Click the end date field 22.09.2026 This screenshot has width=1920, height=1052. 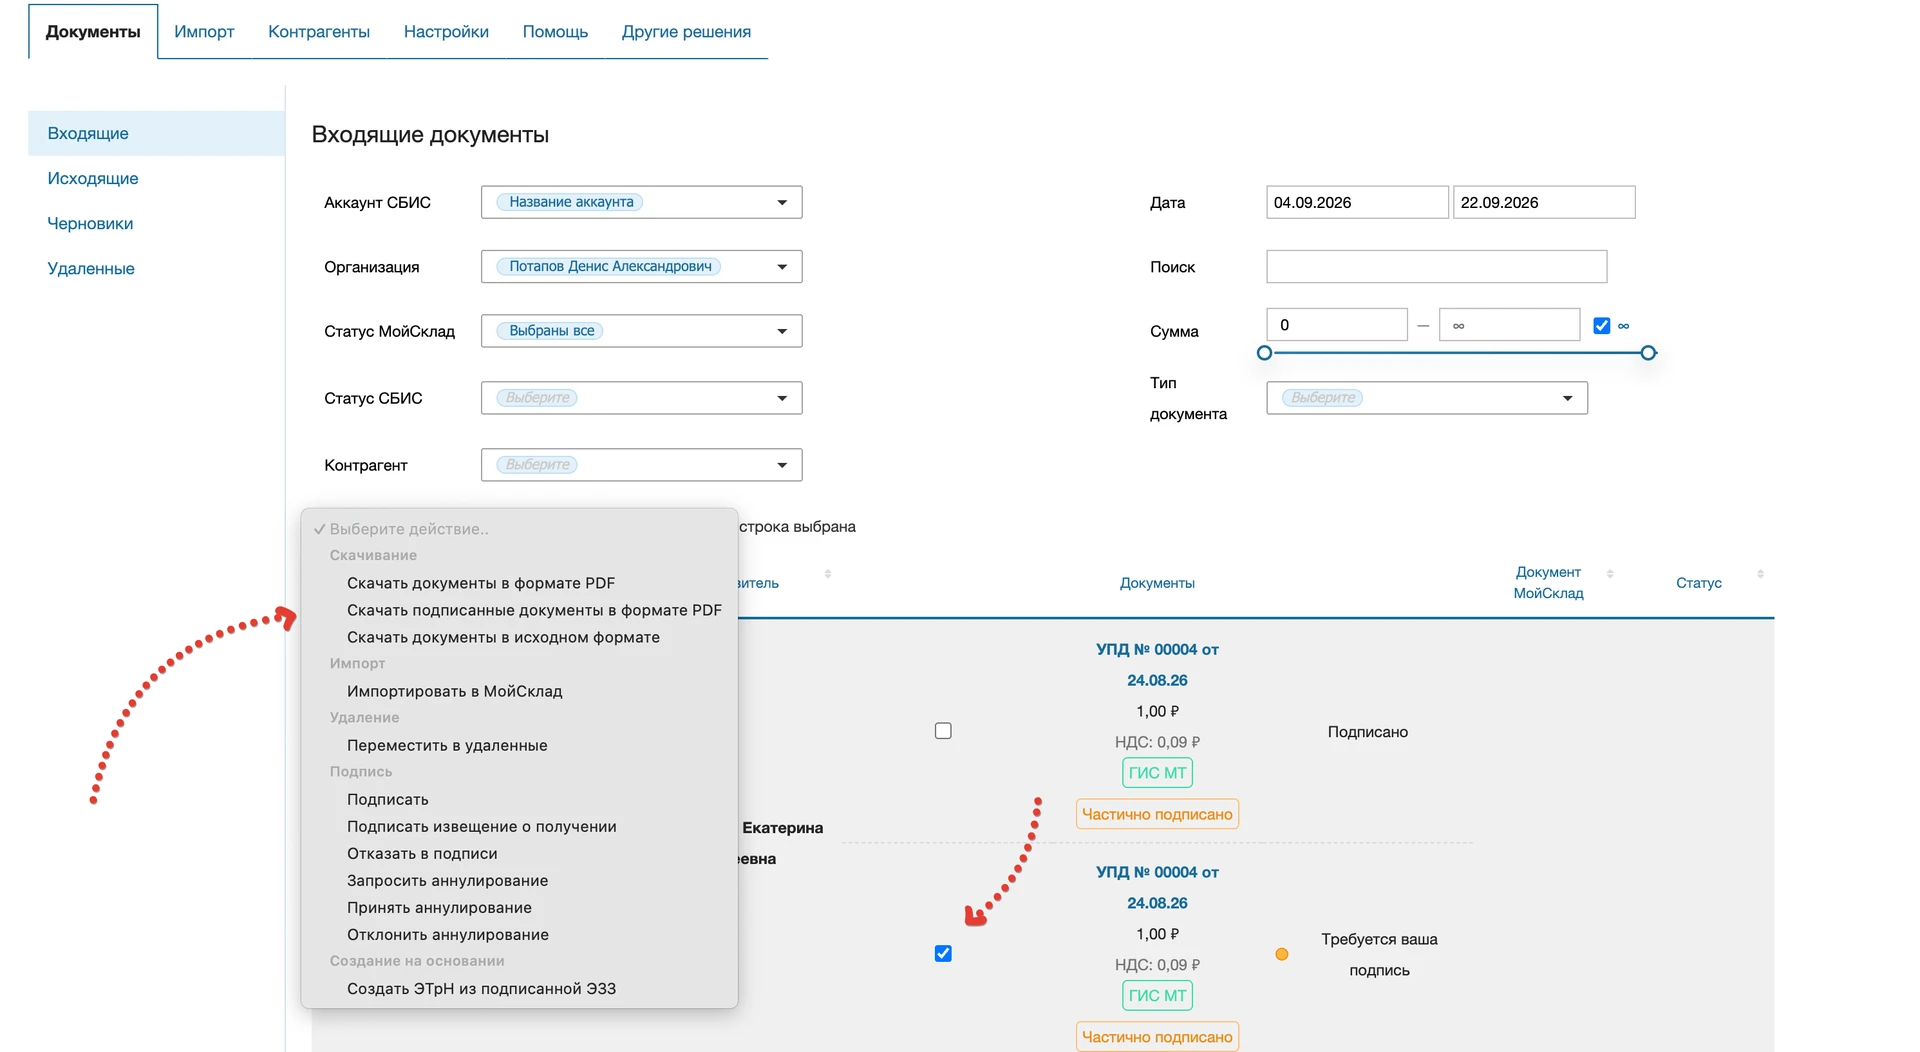point(1544,202)
